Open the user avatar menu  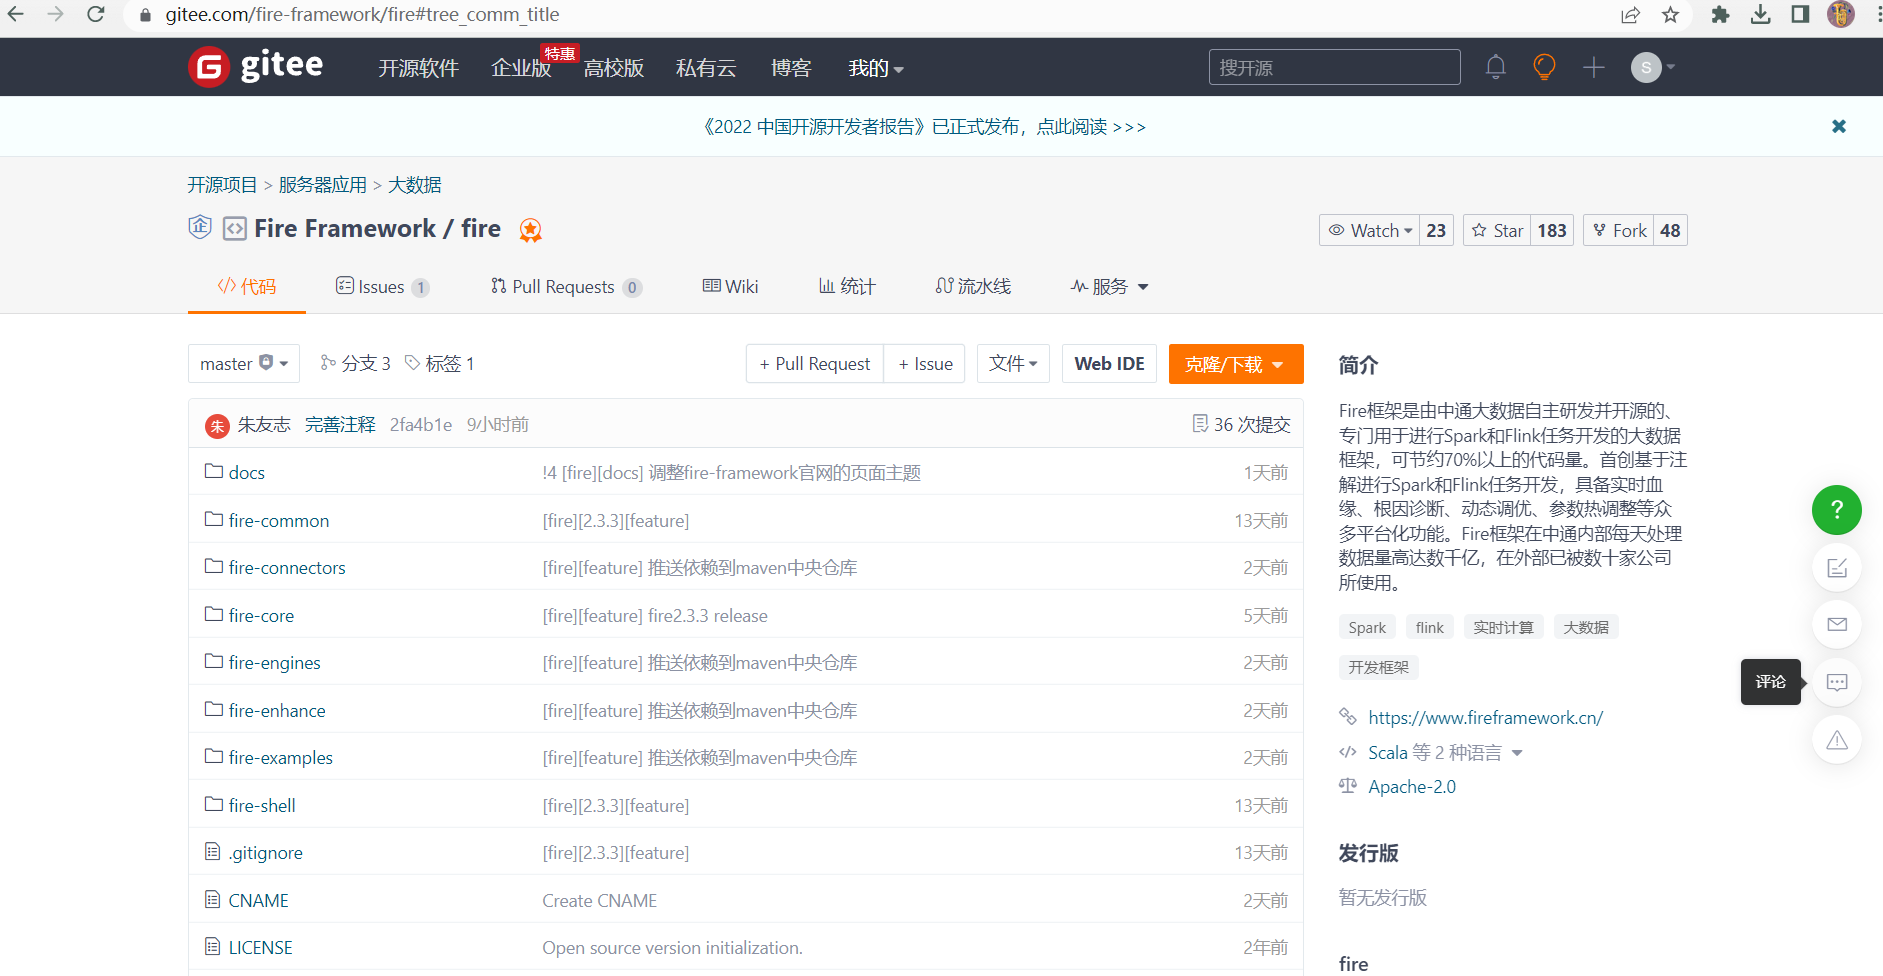(x=1653, y=67)
